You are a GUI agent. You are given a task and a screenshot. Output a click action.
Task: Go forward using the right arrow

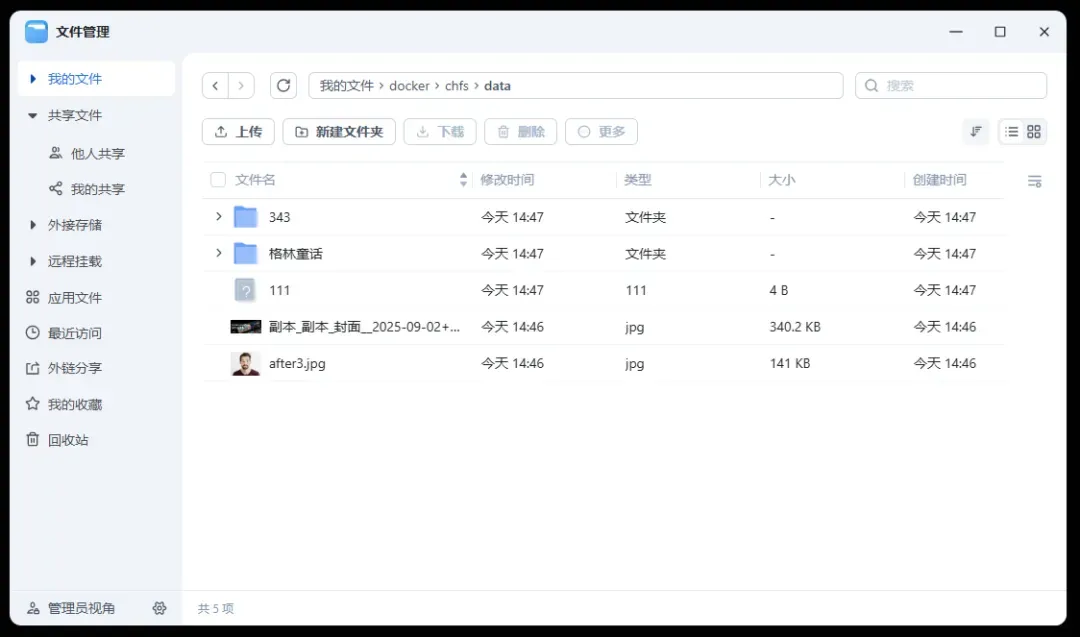[241, 86]
